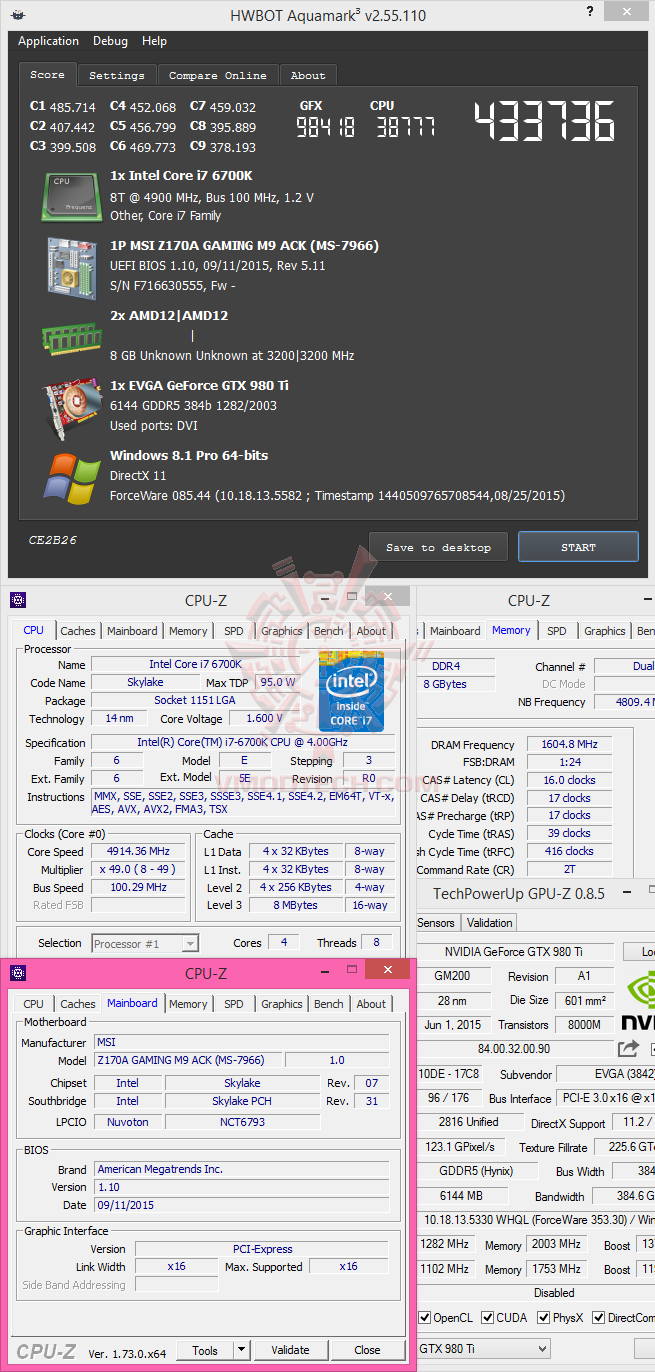The height and width of the screenshot is (1372, 655).
Task: Click the BIOS Brand field American Megatrends Inc.
Action: [x=241, y=1169]
